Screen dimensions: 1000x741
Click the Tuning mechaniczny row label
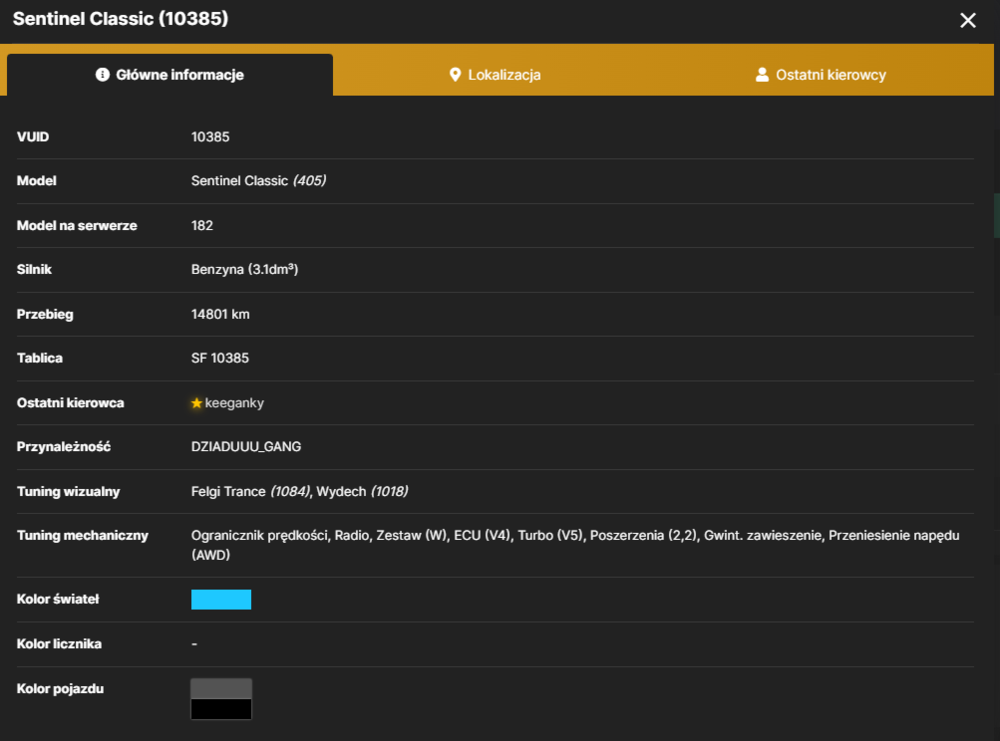click(82, 536)
